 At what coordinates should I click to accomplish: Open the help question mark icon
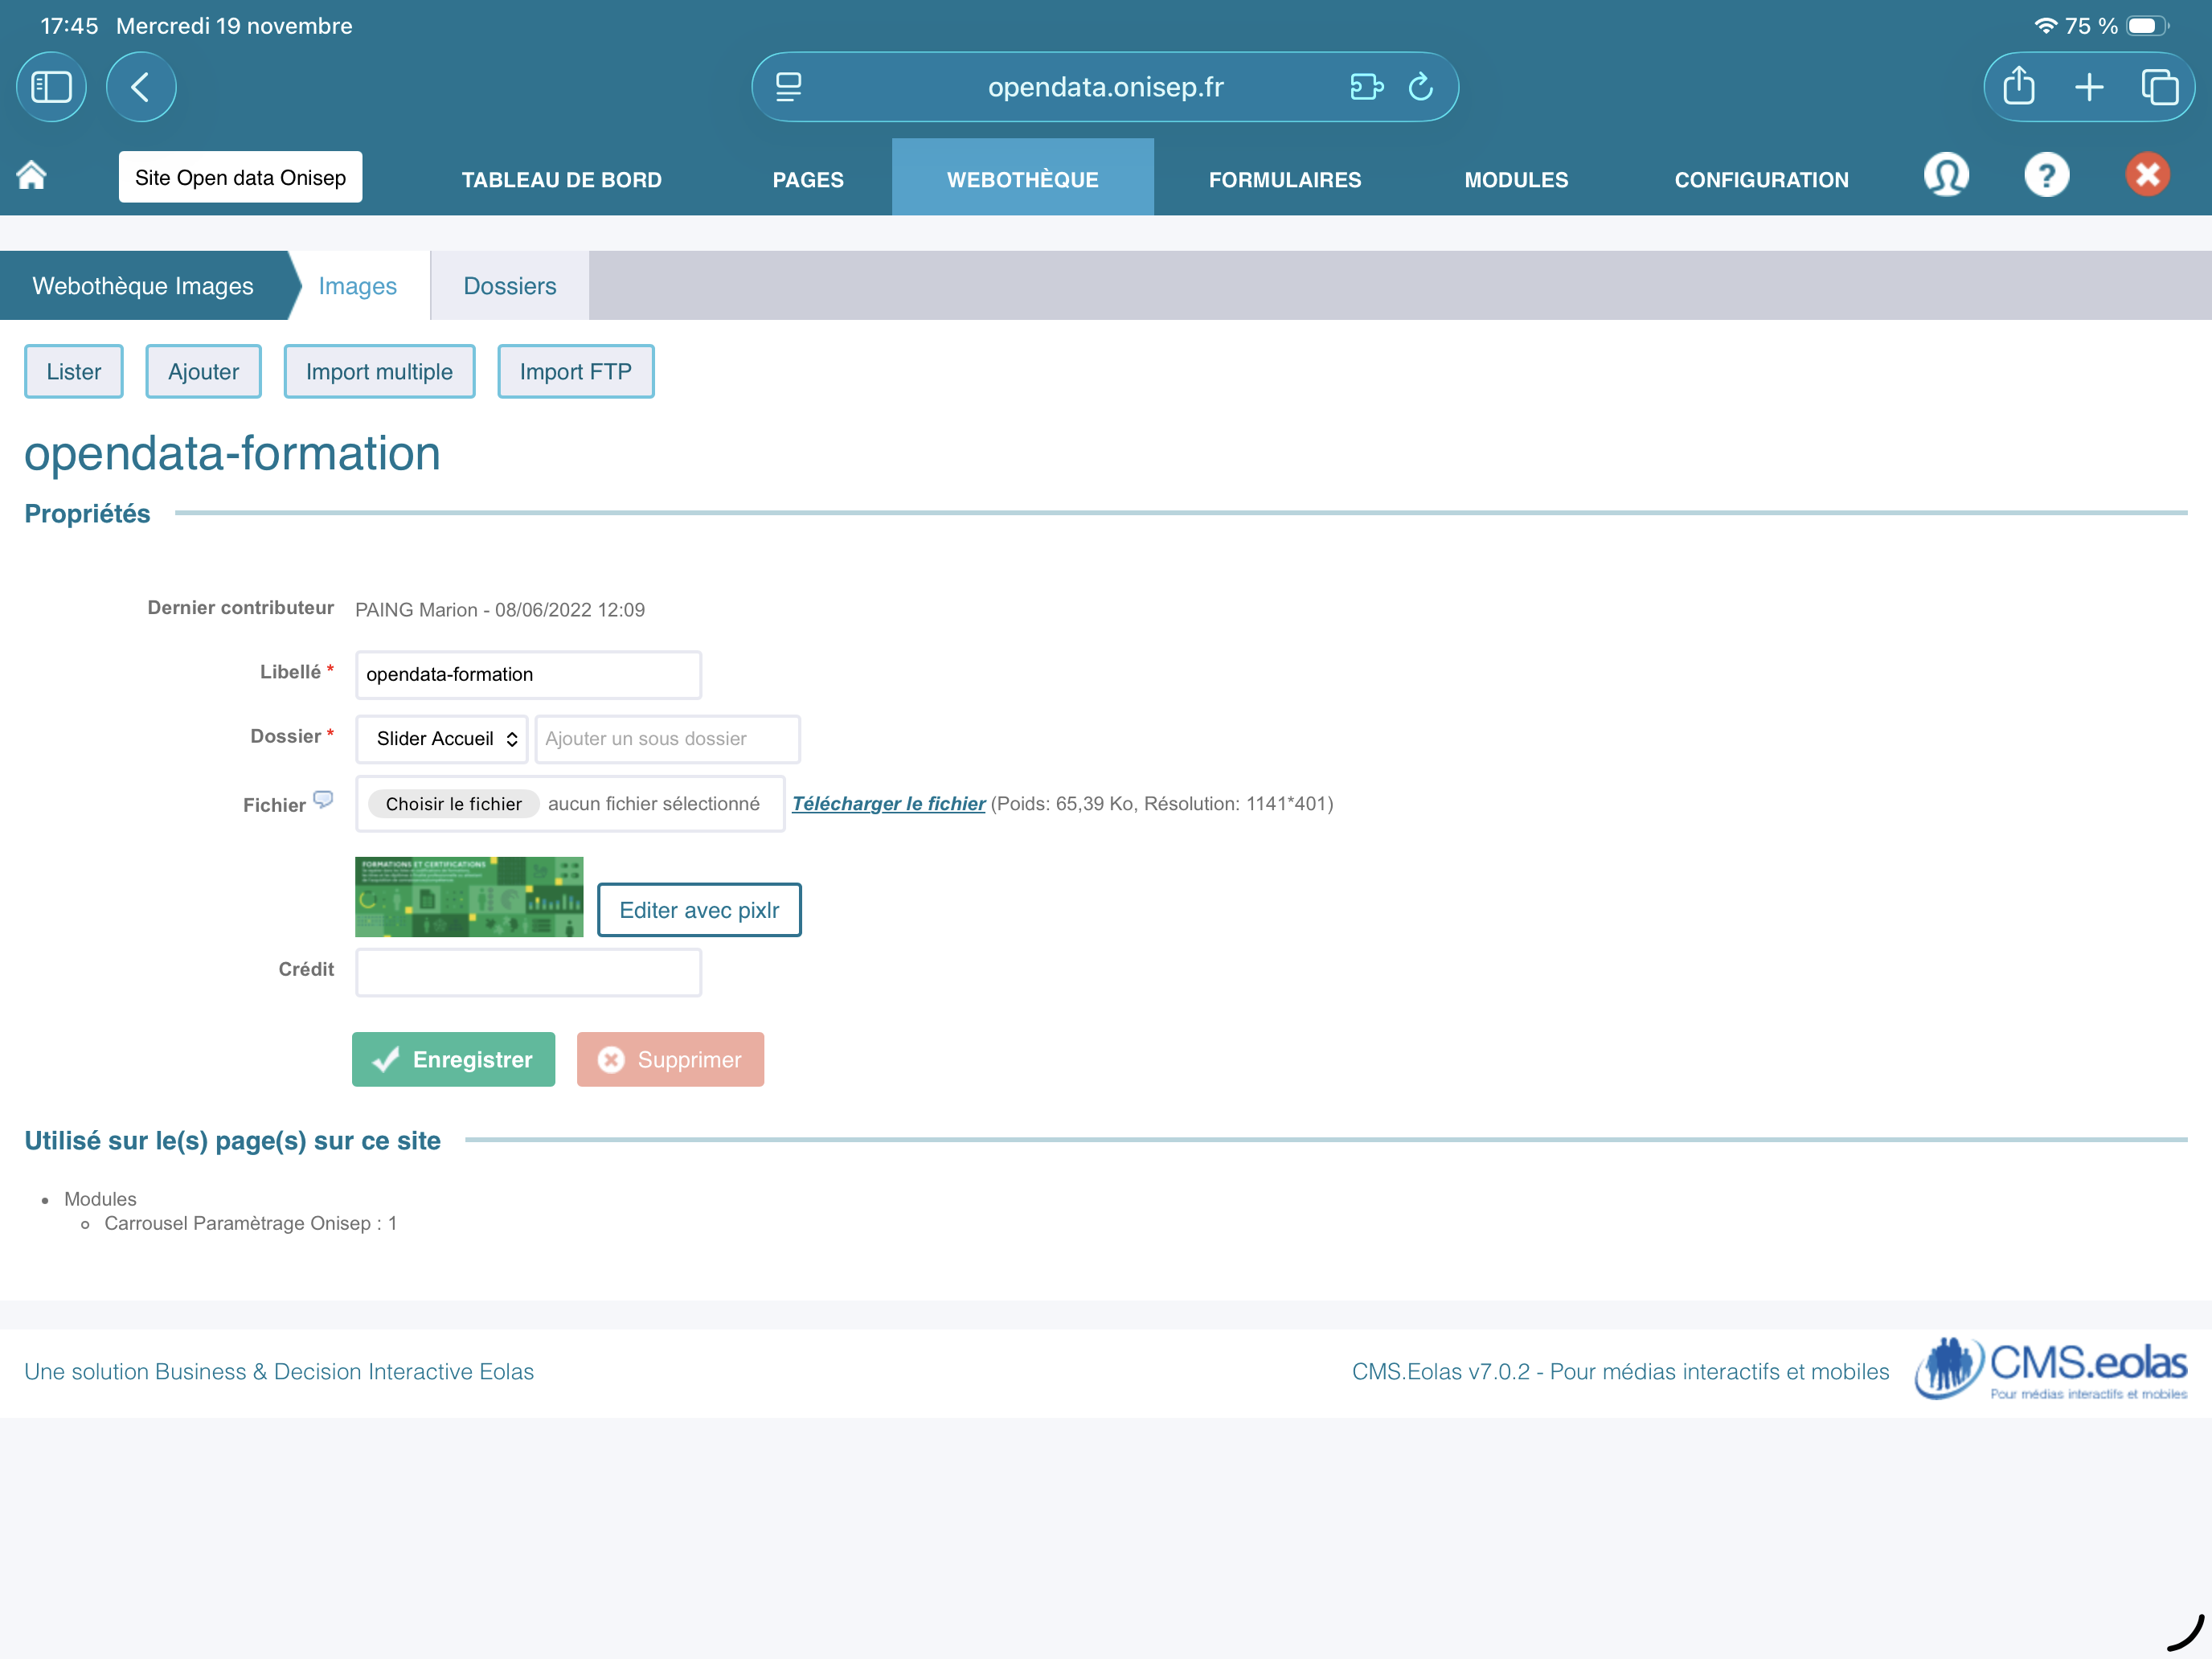tap(2046, 176)
